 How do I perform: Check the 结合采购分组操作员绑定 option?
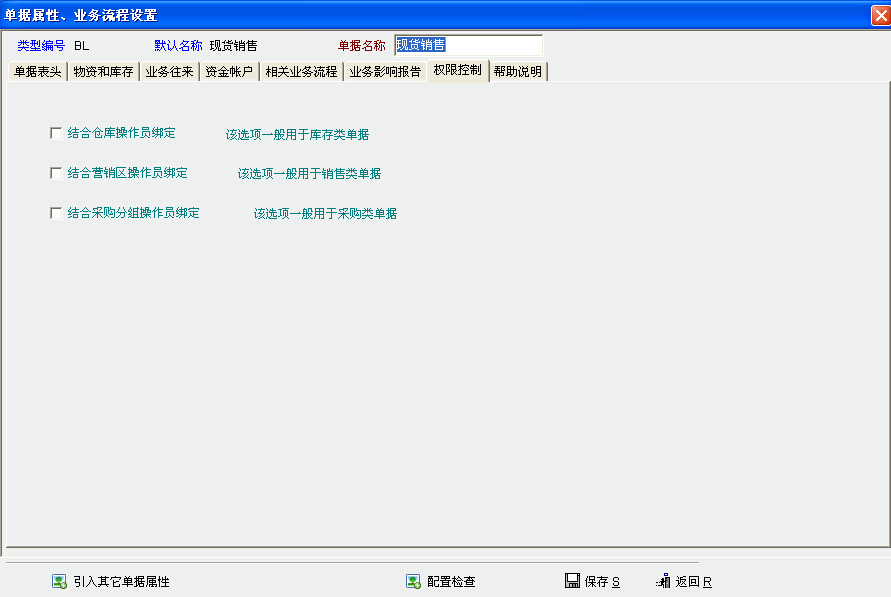[x=56, y=213]
